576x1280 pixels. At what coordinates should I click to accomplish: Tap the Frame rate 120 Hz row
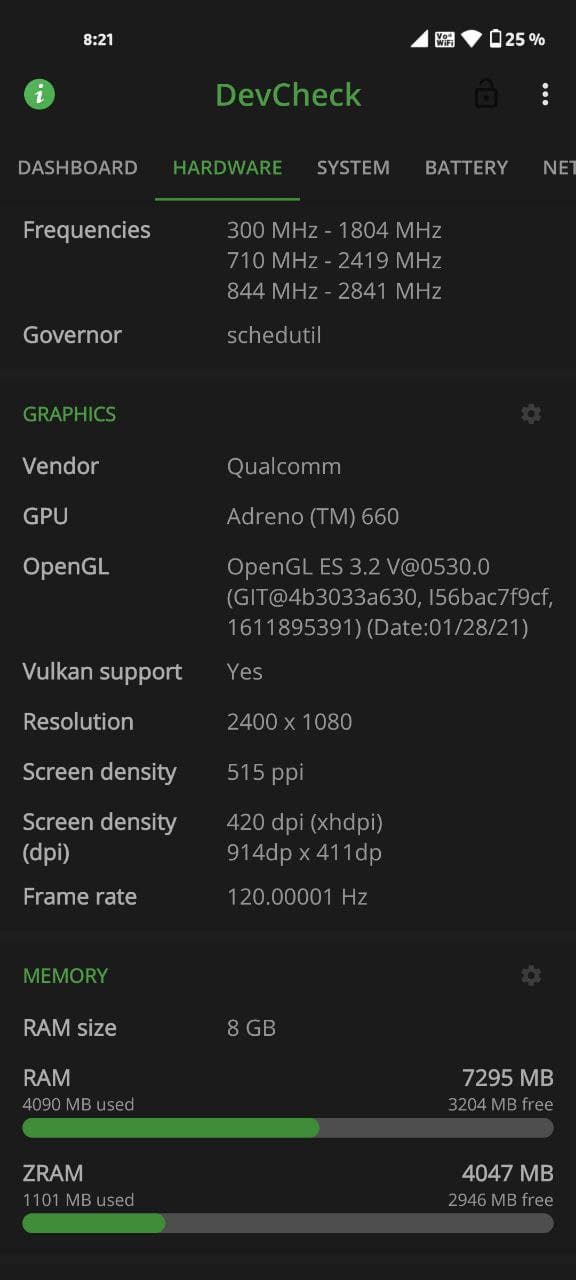tap(288, 897)
